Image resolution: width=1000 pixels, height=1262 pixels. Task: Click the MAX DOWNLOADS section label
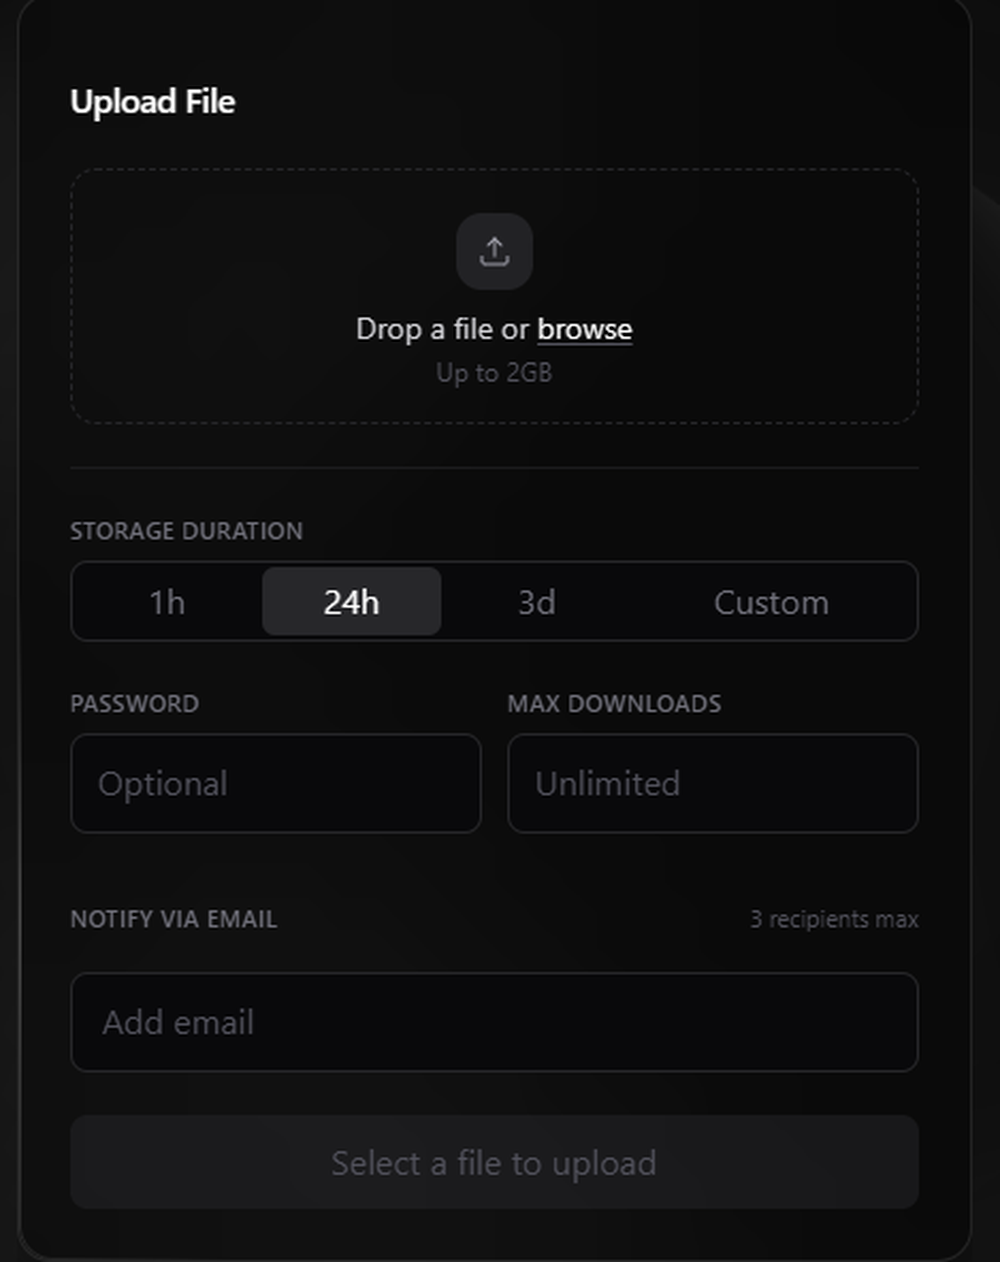[614, 703]
